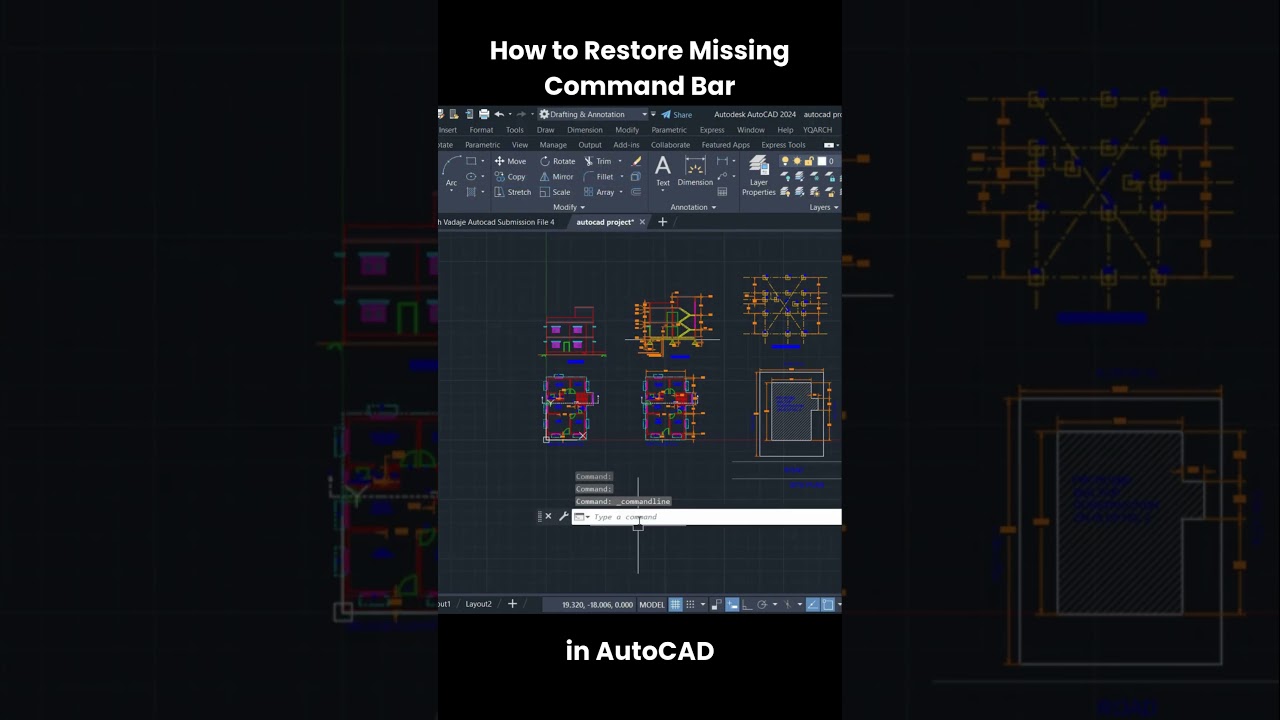The width and height of the screenshot is (1280, 720).
Task: Select the Array tool
Action: [x=599, y=192]
